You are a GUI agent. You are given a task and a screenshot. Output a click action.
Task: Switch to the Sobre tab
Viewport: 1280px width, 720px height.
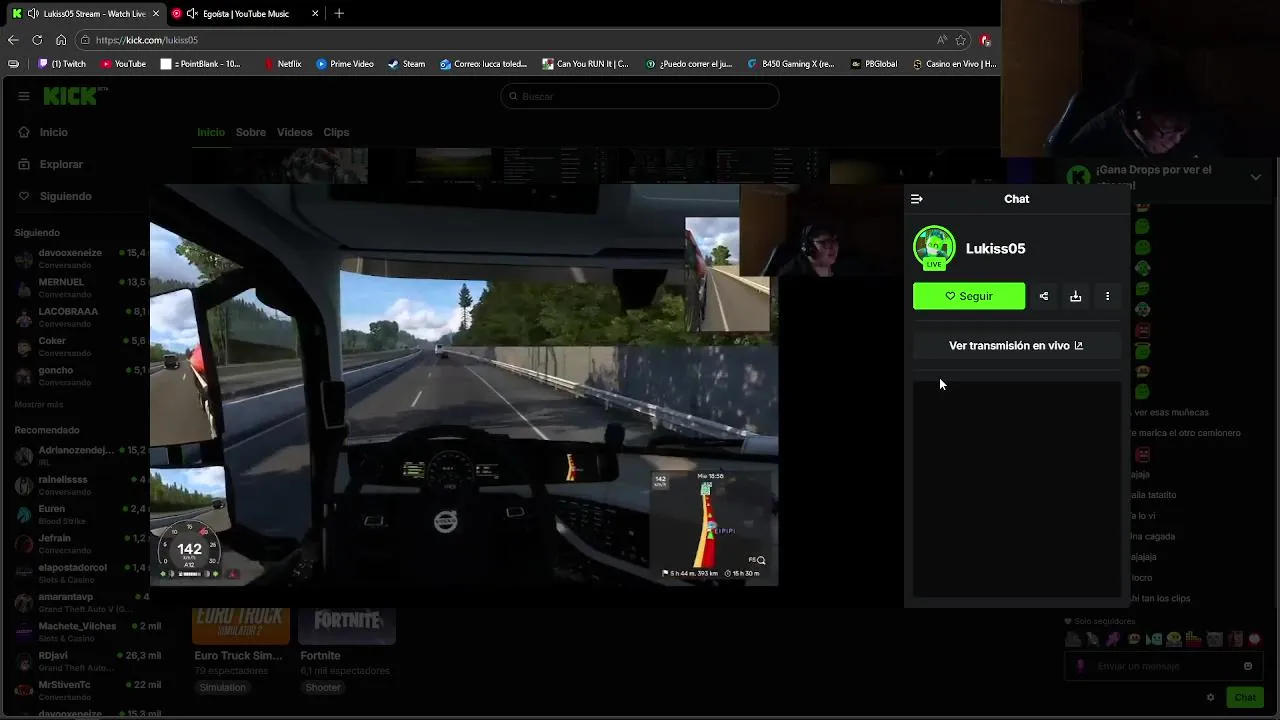click(251, 132)
